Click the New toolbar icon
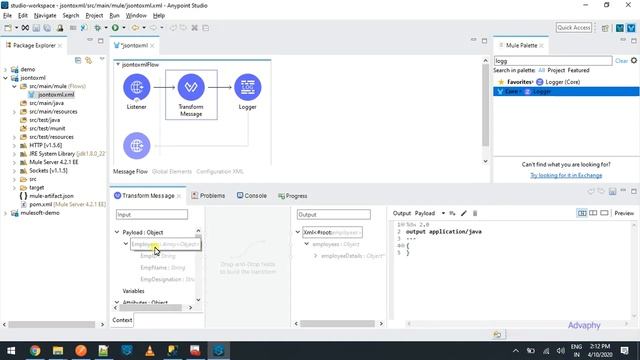The height and width of the screenshot is (360, 640). (8, 28)
